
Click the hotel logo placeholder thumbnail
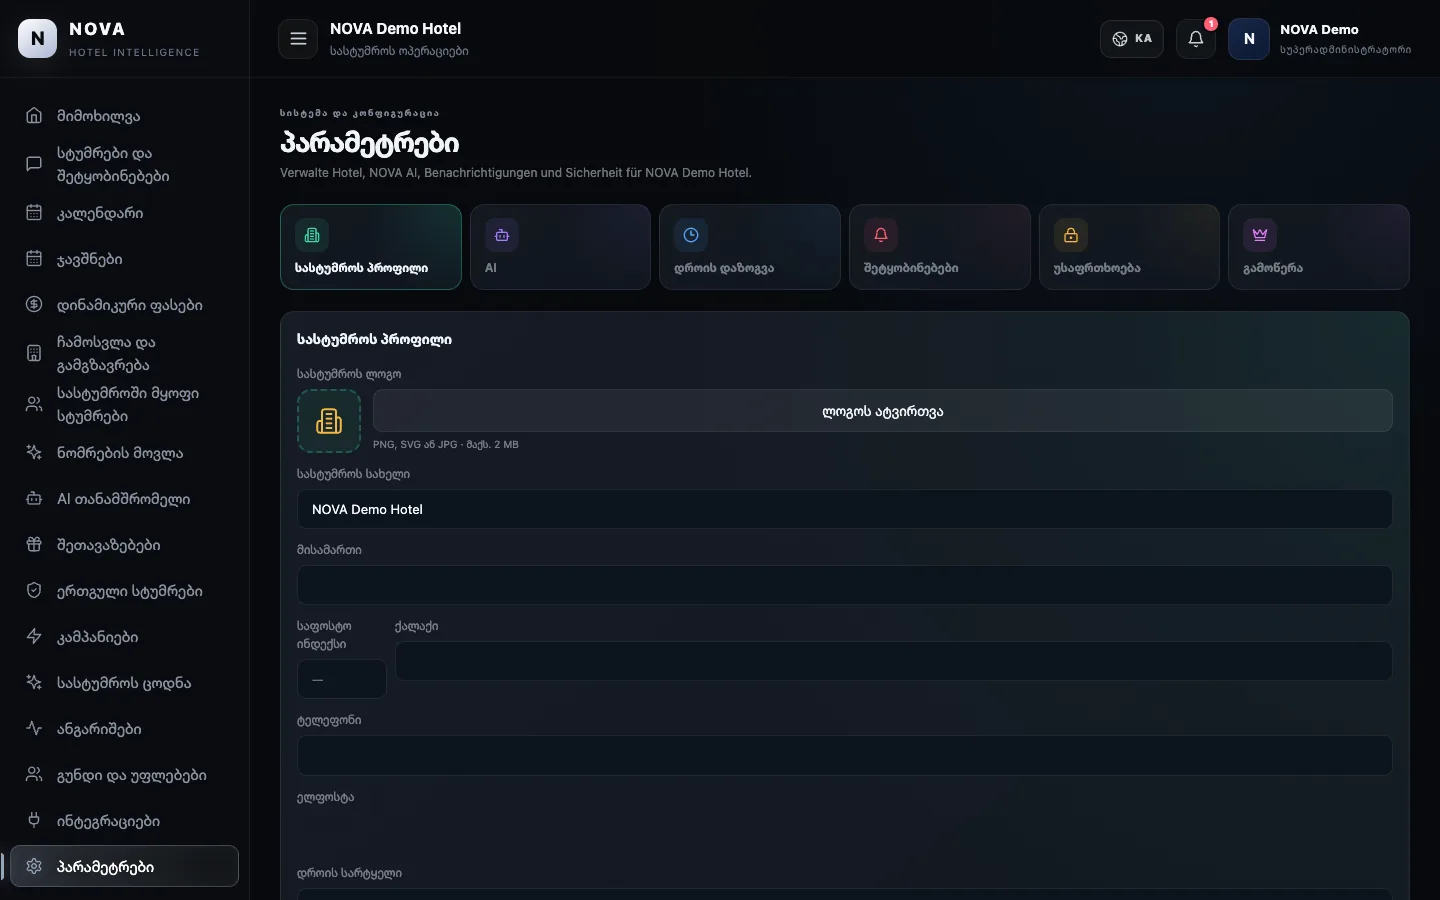(329, 421)
